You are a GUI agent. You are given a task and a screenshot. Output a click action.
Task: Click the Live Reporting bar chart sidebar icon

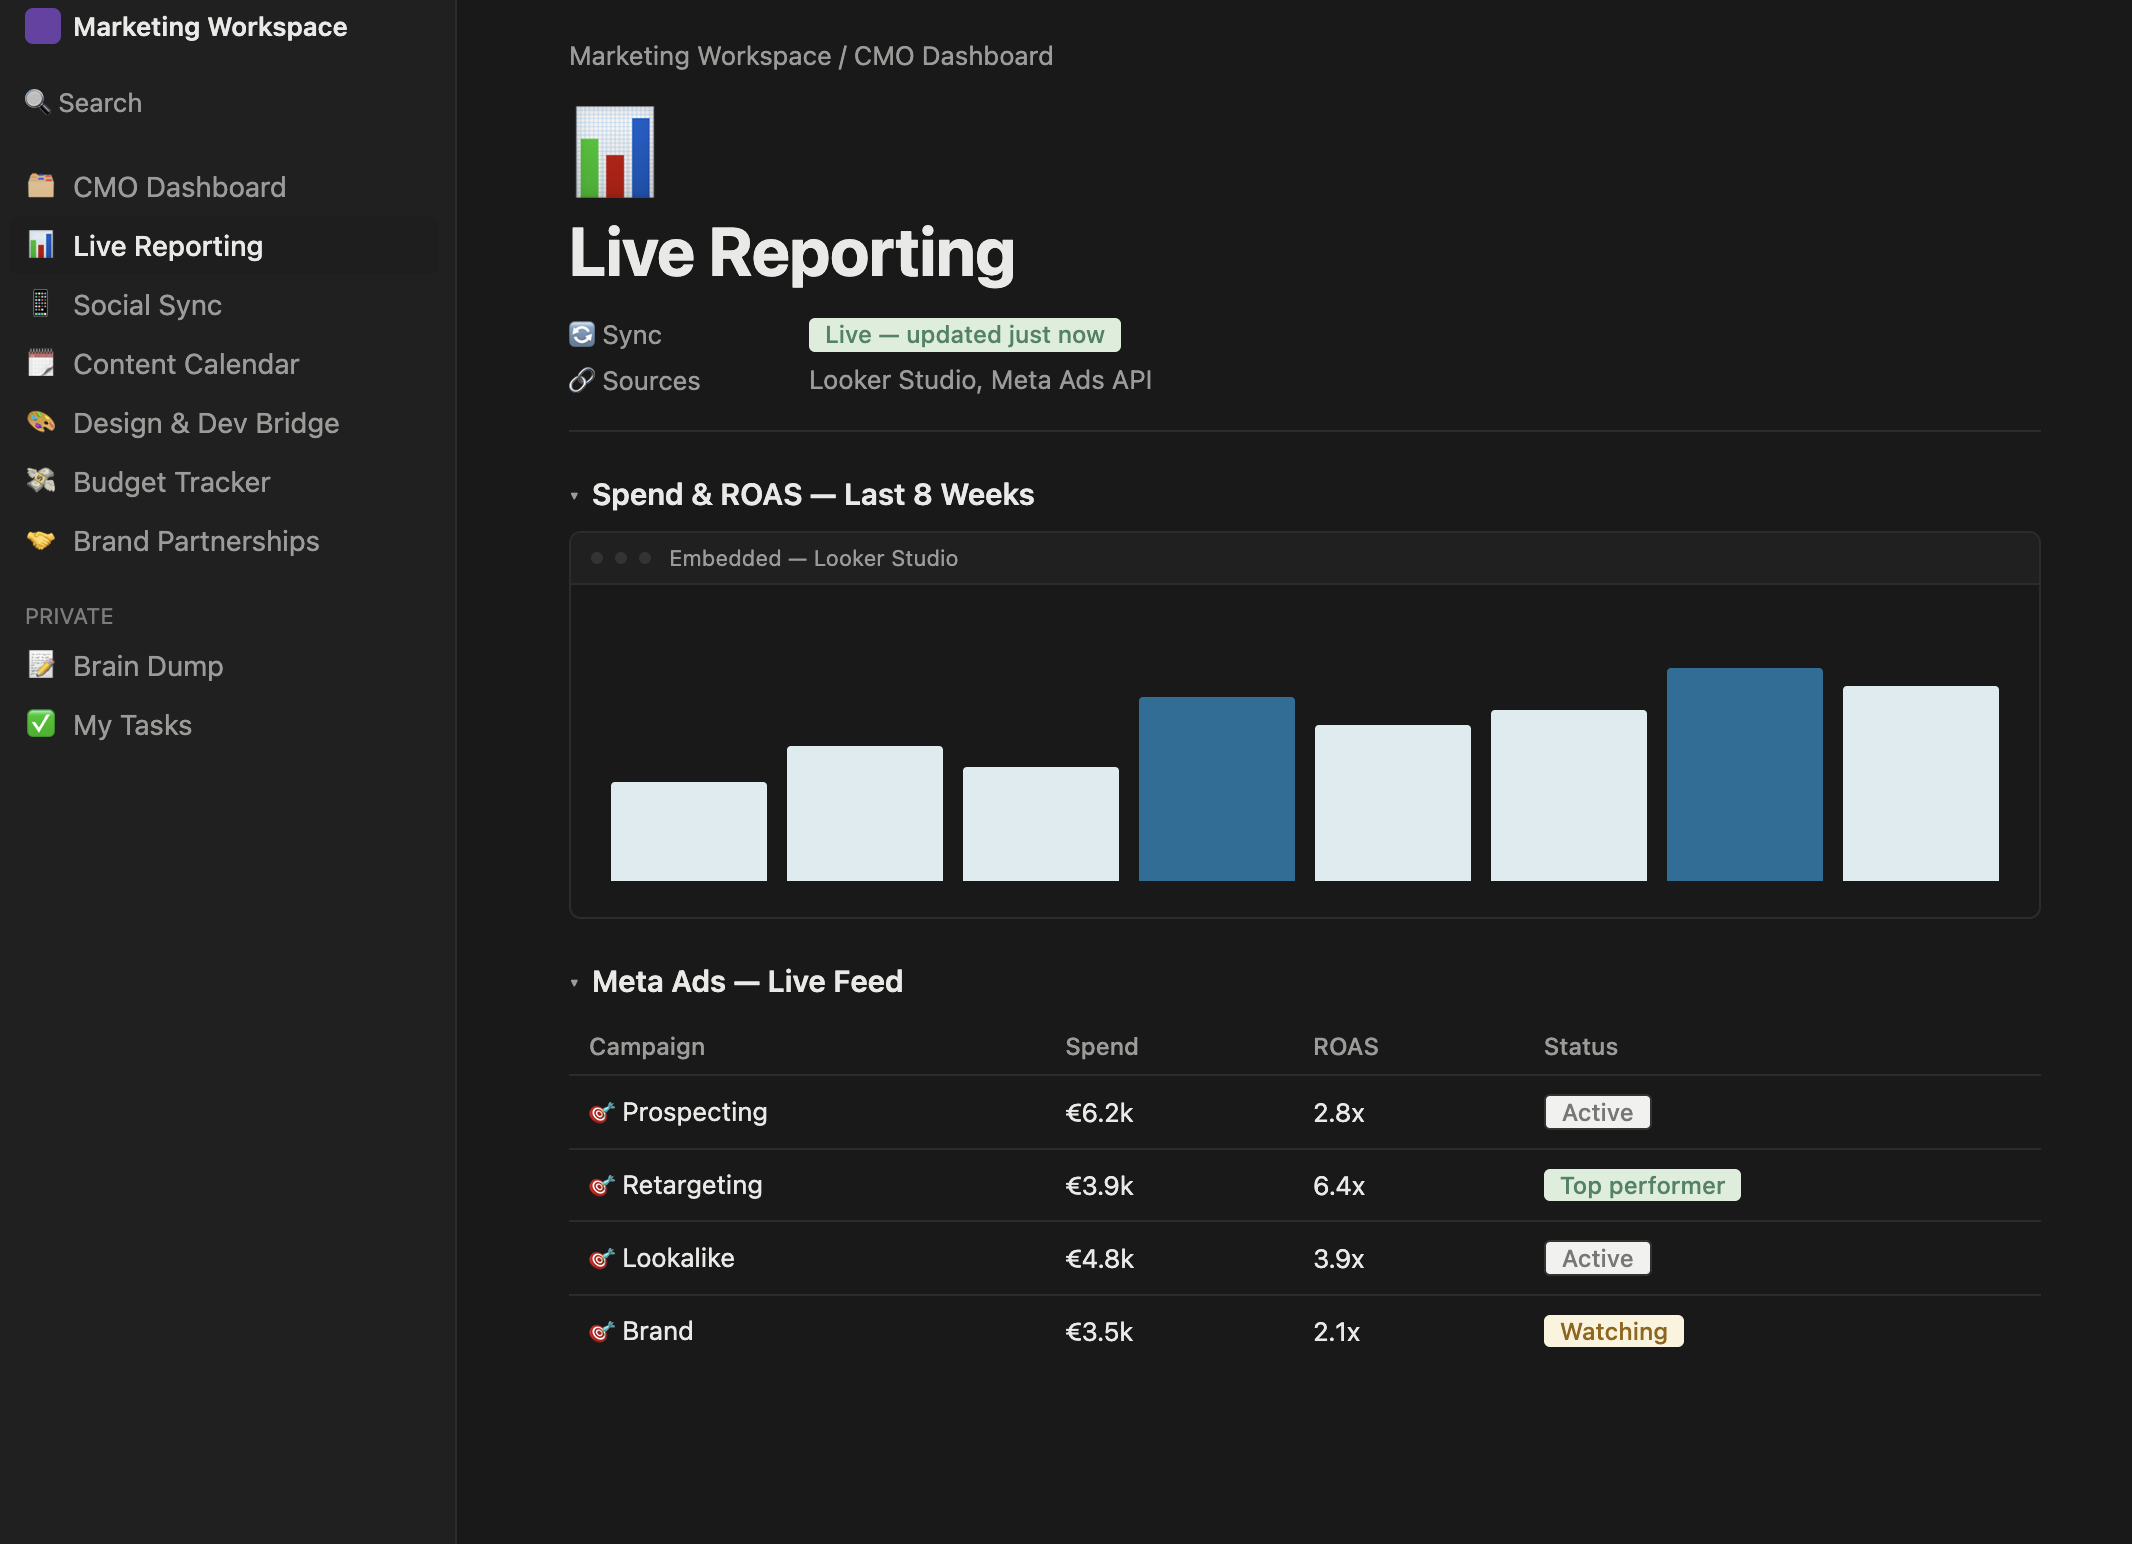click(x=41, y=245)
